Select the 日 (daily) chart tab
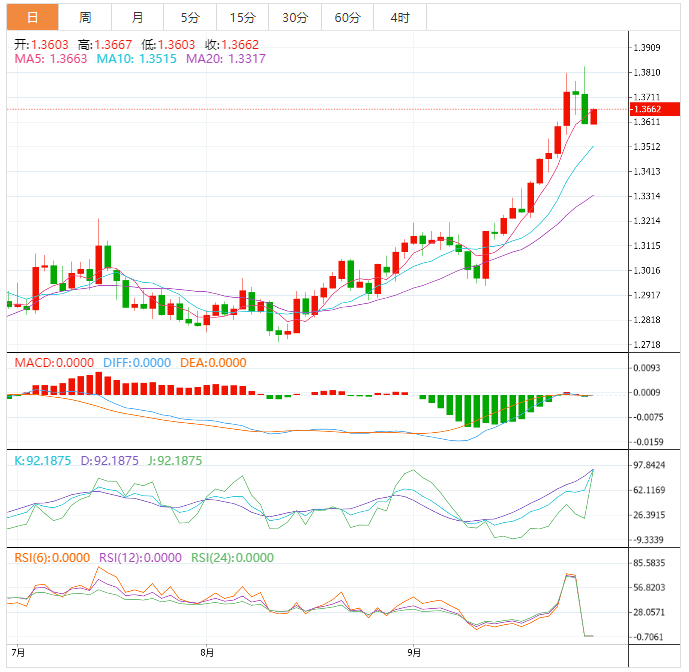The height and width of the screenshot is (672, 689). 33,18
